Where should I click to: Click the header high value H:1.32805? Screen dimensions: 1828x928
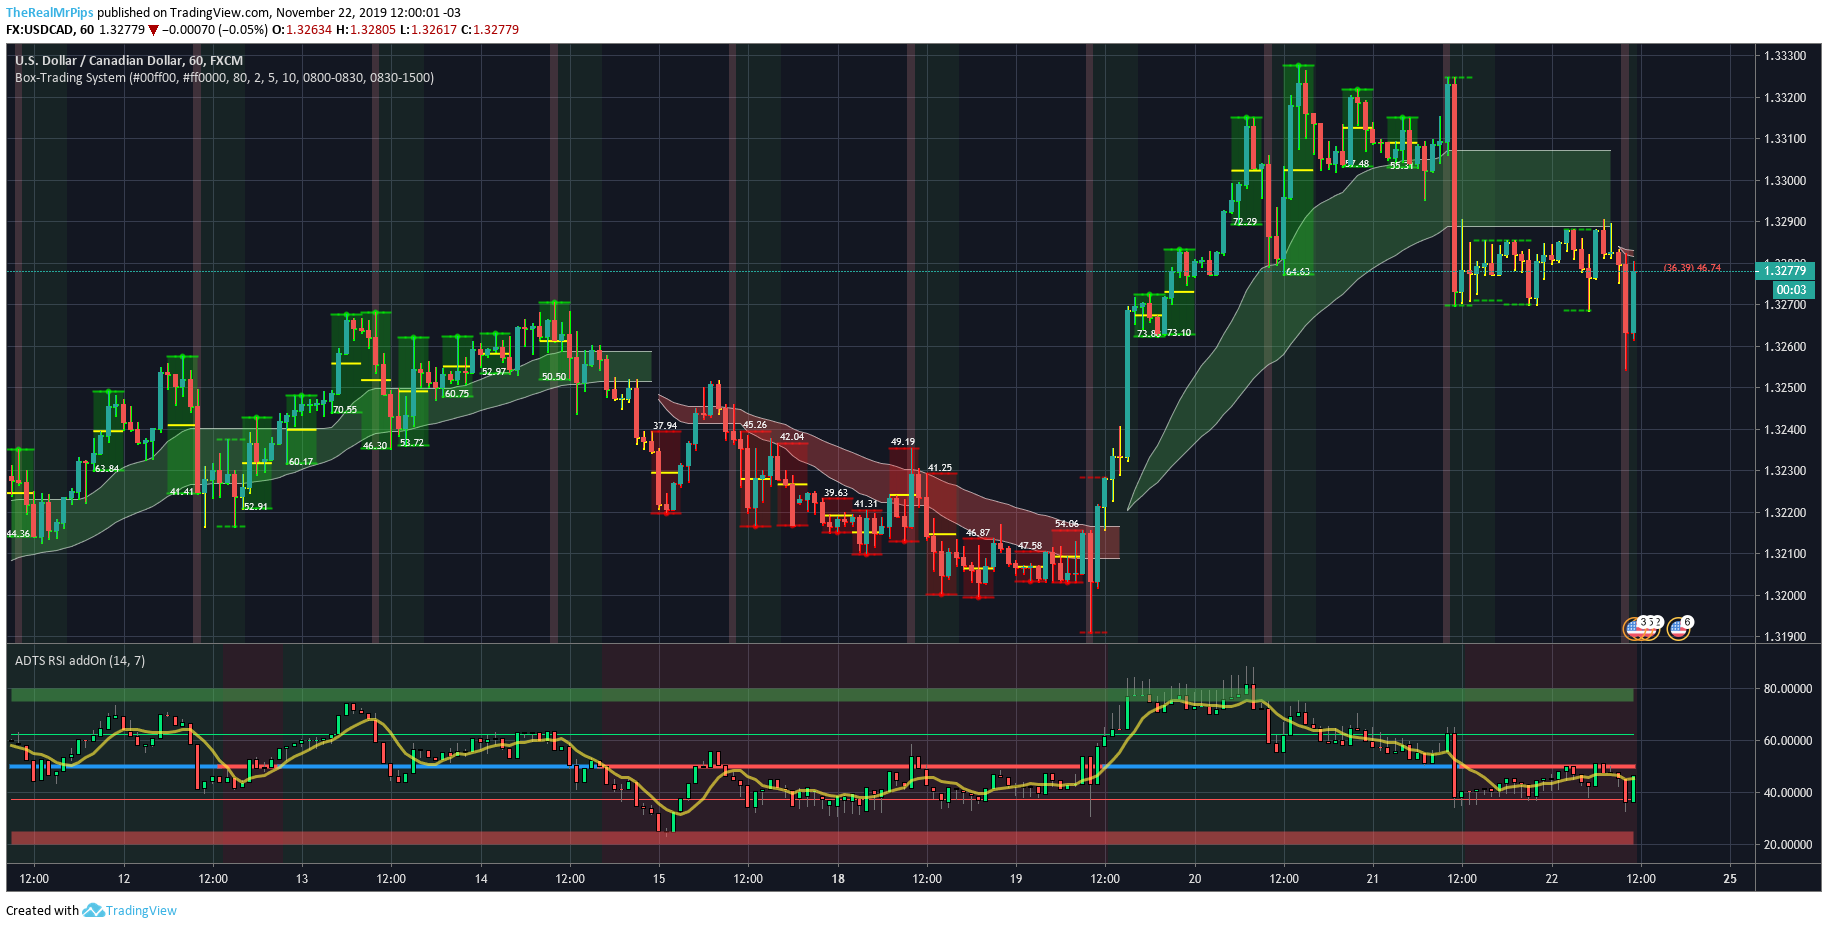(366, 30)
